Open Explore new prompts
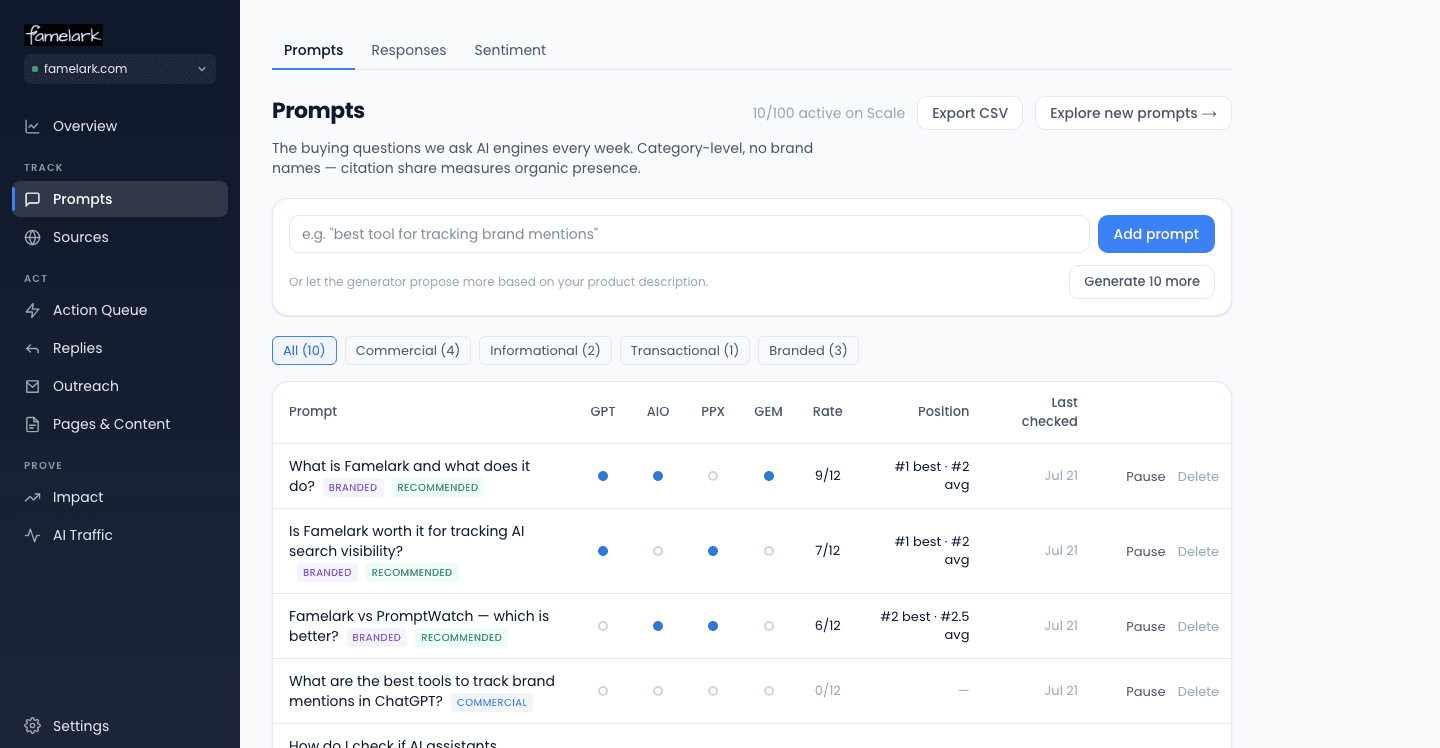The width and height of the screenshot is (1440, 748). [1133, 113]
